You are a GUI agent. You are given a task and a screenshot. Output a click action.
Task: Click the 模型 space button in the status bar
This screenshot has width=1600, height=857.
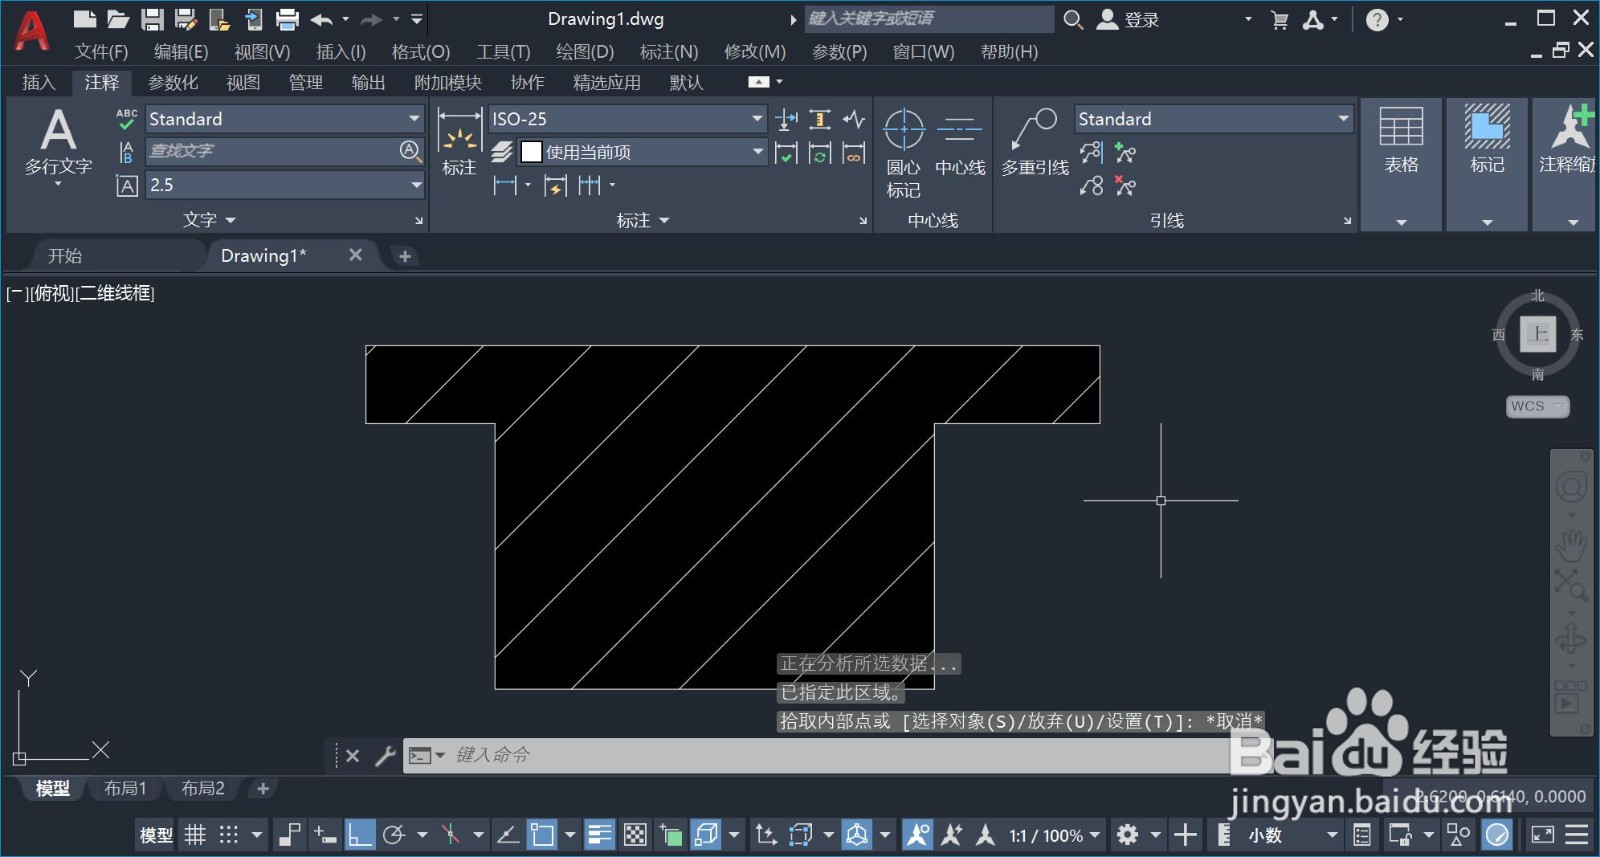click(x=156, y=834)
